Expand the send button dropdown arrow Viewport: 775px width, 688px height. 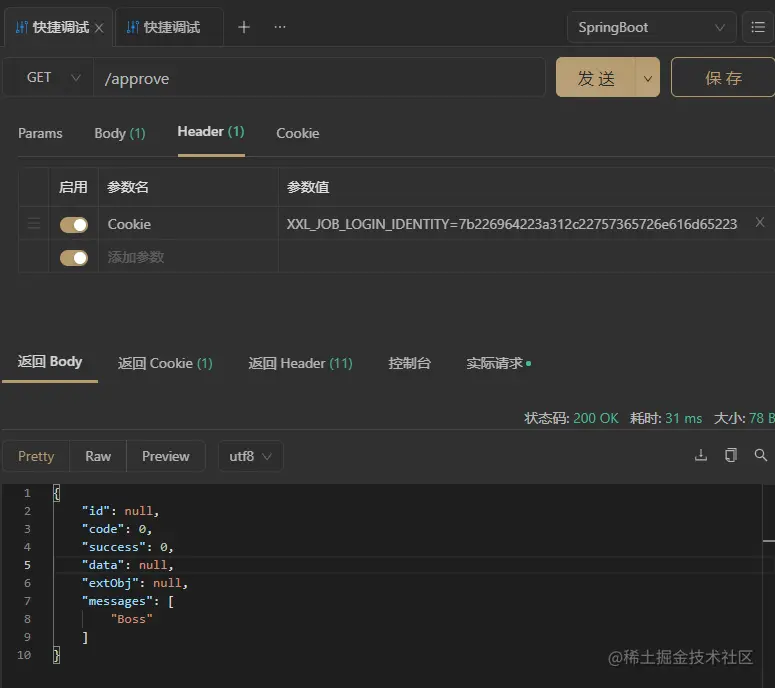[x=647, y=78]
